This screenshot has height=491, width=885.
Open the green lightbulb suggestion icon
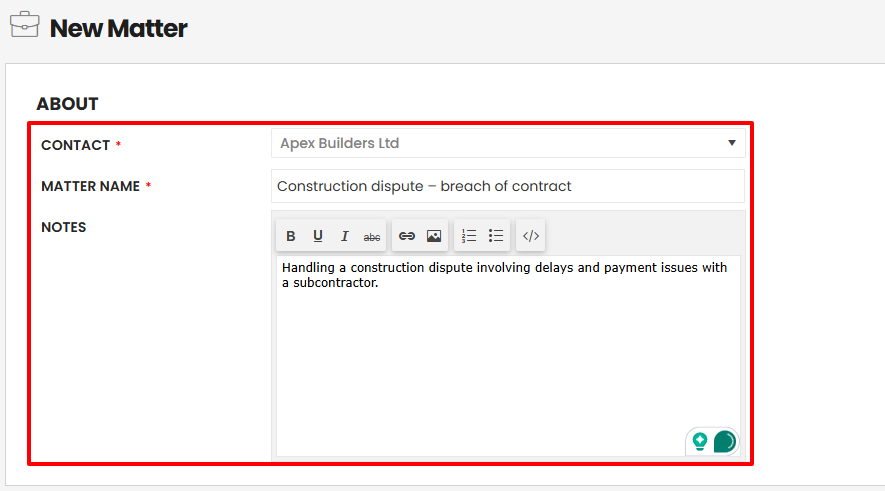tap(700, 441)
